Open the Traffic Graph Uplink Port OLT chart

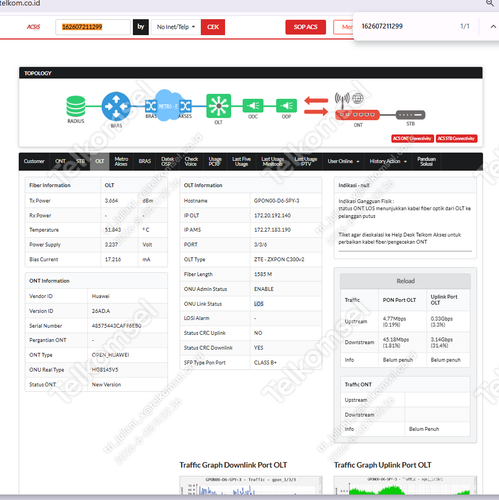tap(405, 485)
